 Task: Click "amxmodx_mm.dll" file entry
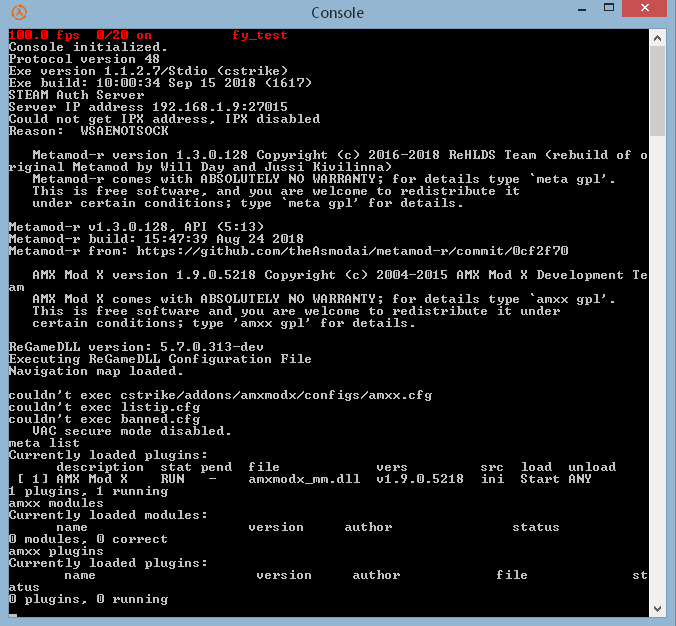[x=304, y=479]
